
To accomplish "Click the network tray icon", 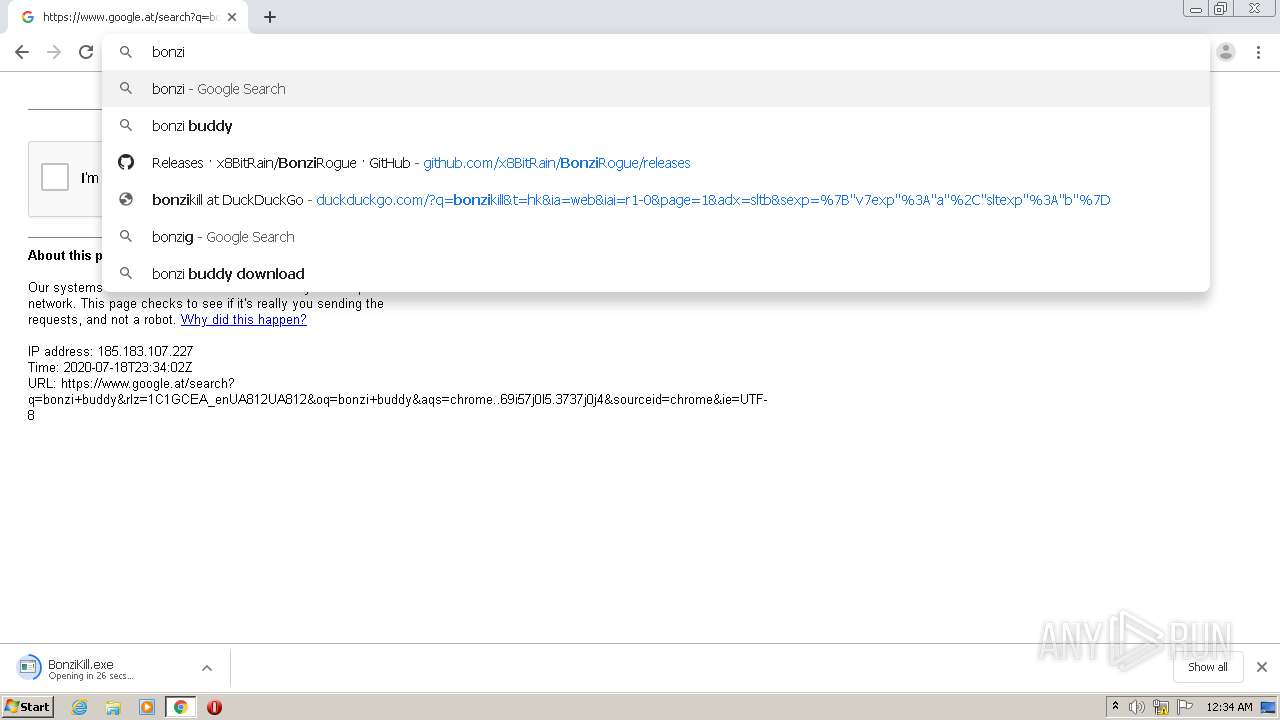I will point(1161,707).
